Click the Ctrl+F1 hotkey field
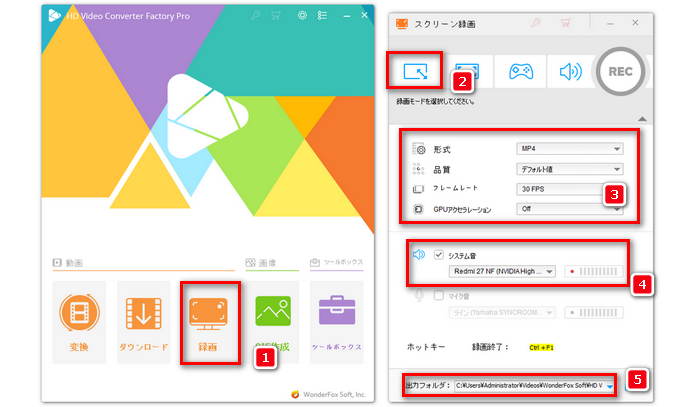Image resolution: width=700 pixels, height=407 pixels. (x=541, y=347)
